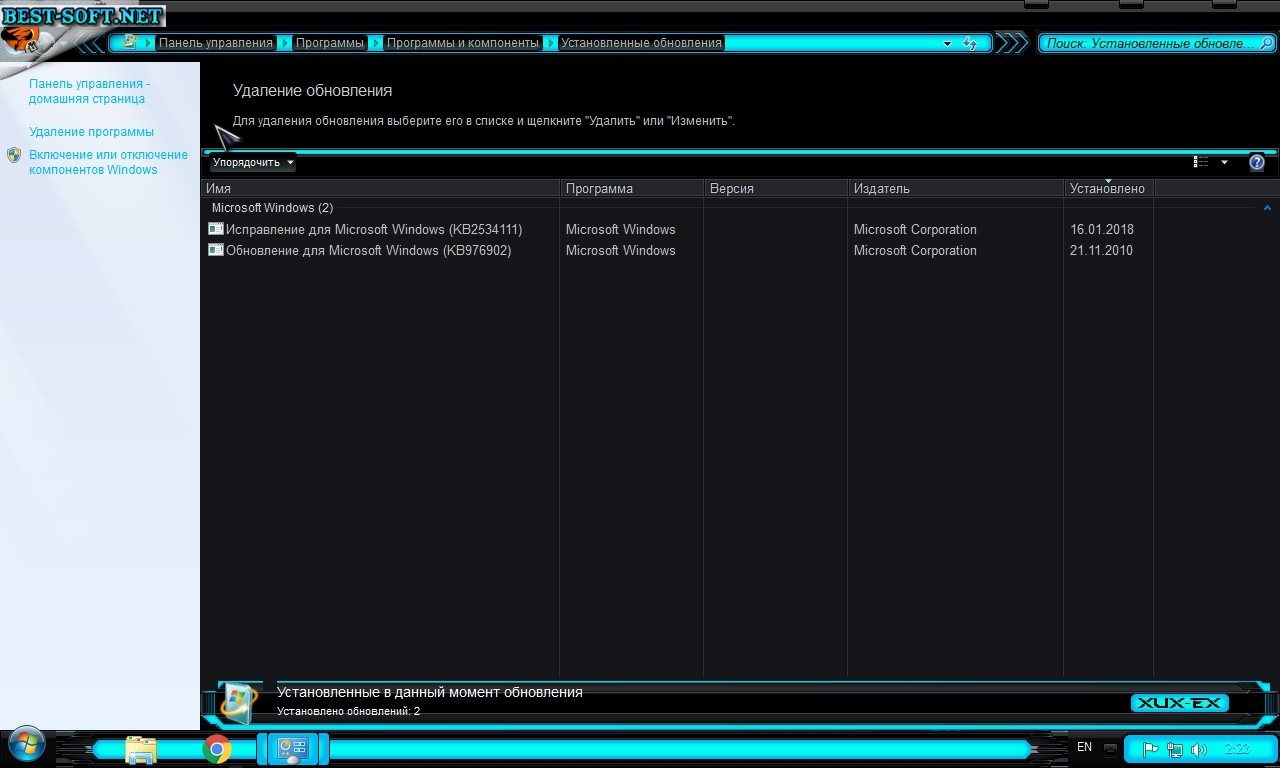This screenshot has height=768, width=1280.
Task: Open the Упорядочить dropdown menu
Action: 253,162
